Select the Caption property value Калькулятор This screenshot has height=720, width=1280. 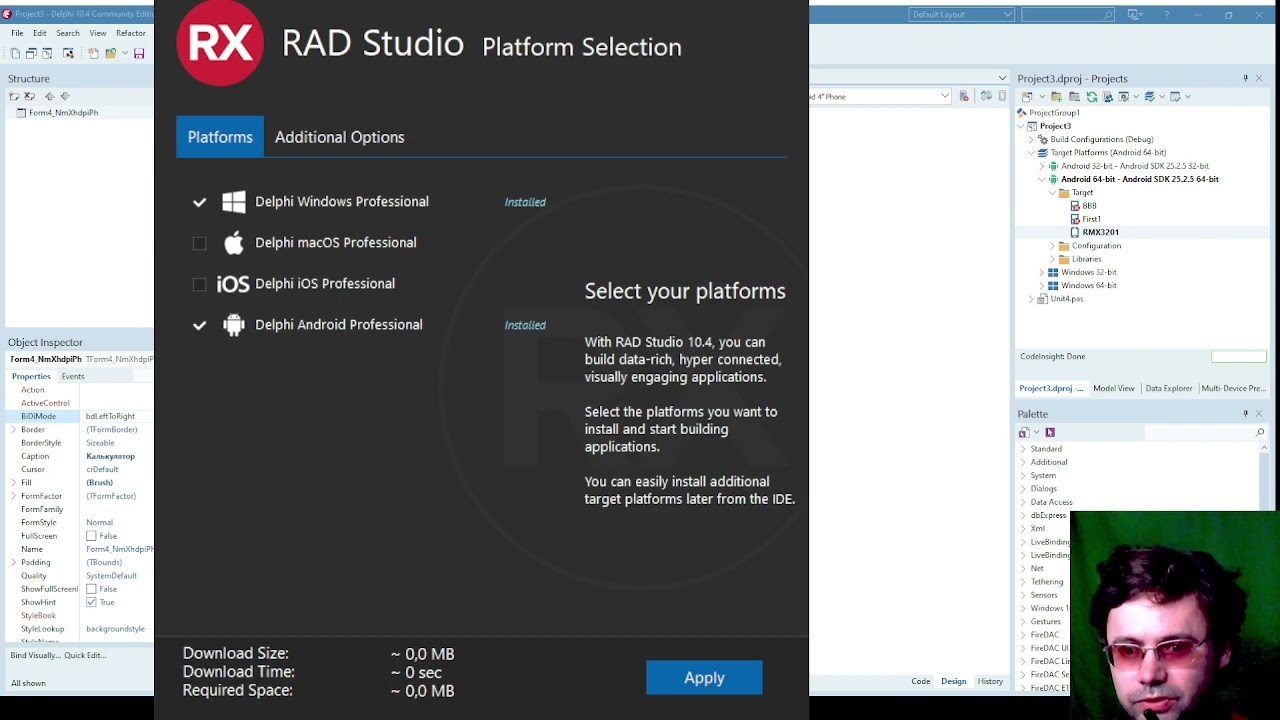coord(110,456)
